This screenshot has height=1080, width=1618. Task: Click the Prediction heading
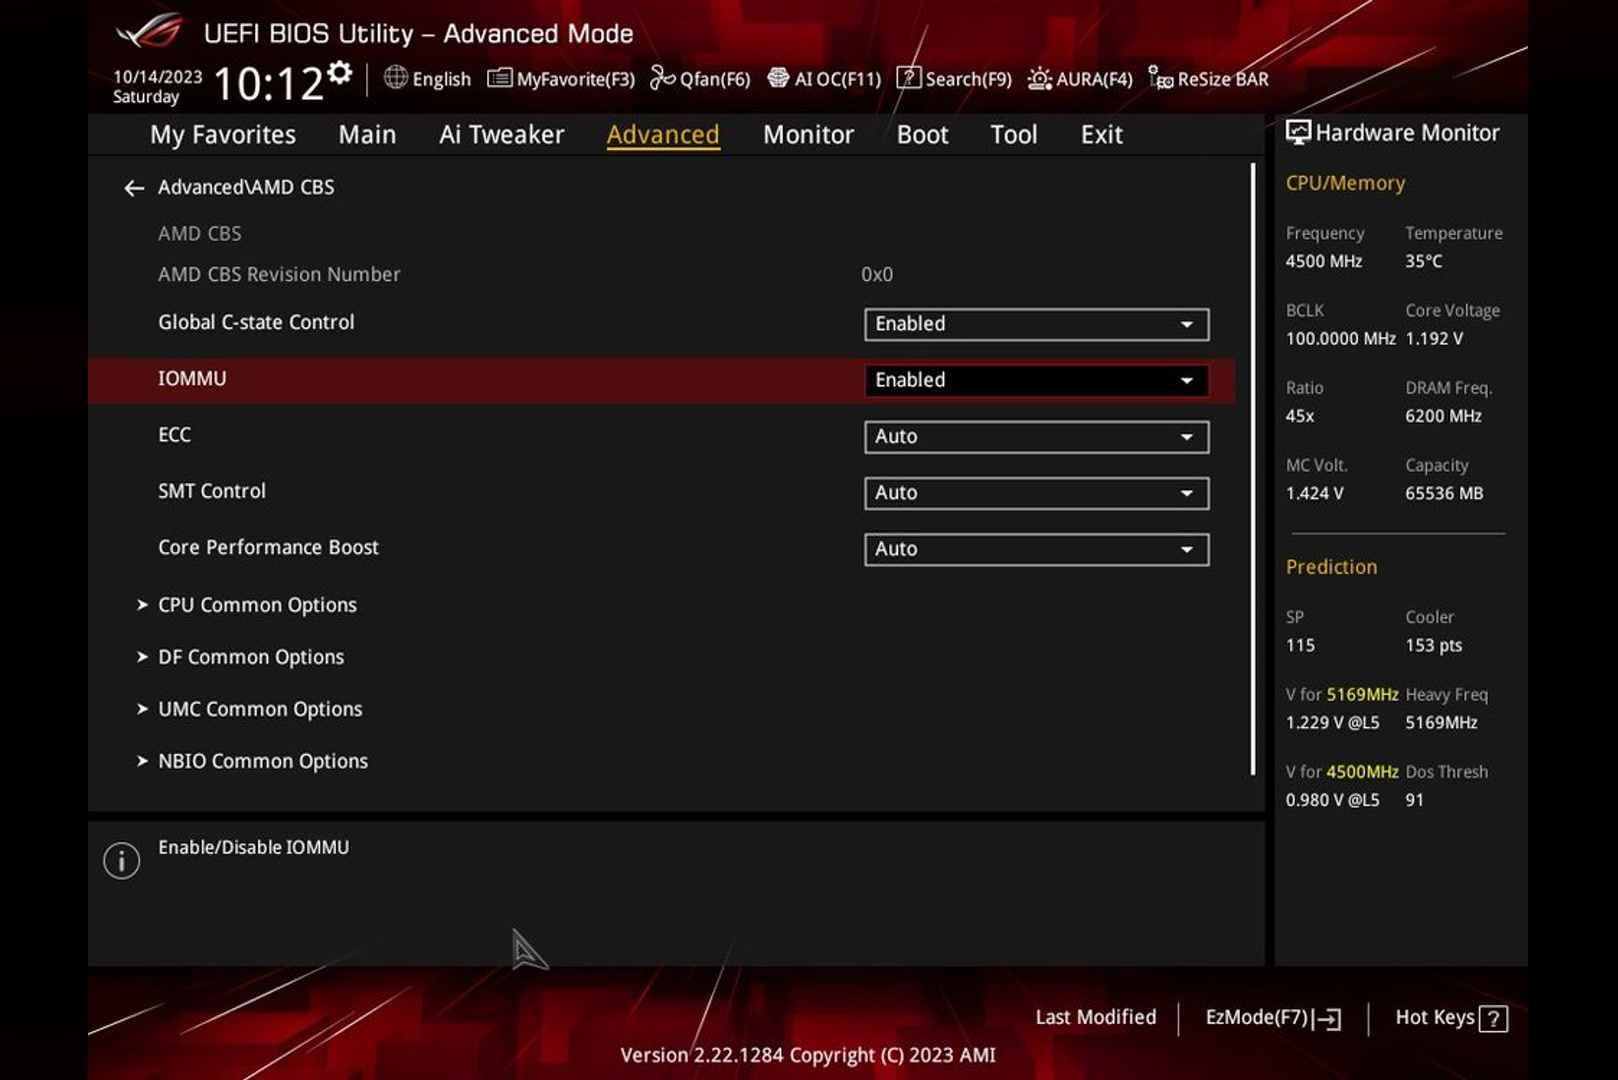1331,567
